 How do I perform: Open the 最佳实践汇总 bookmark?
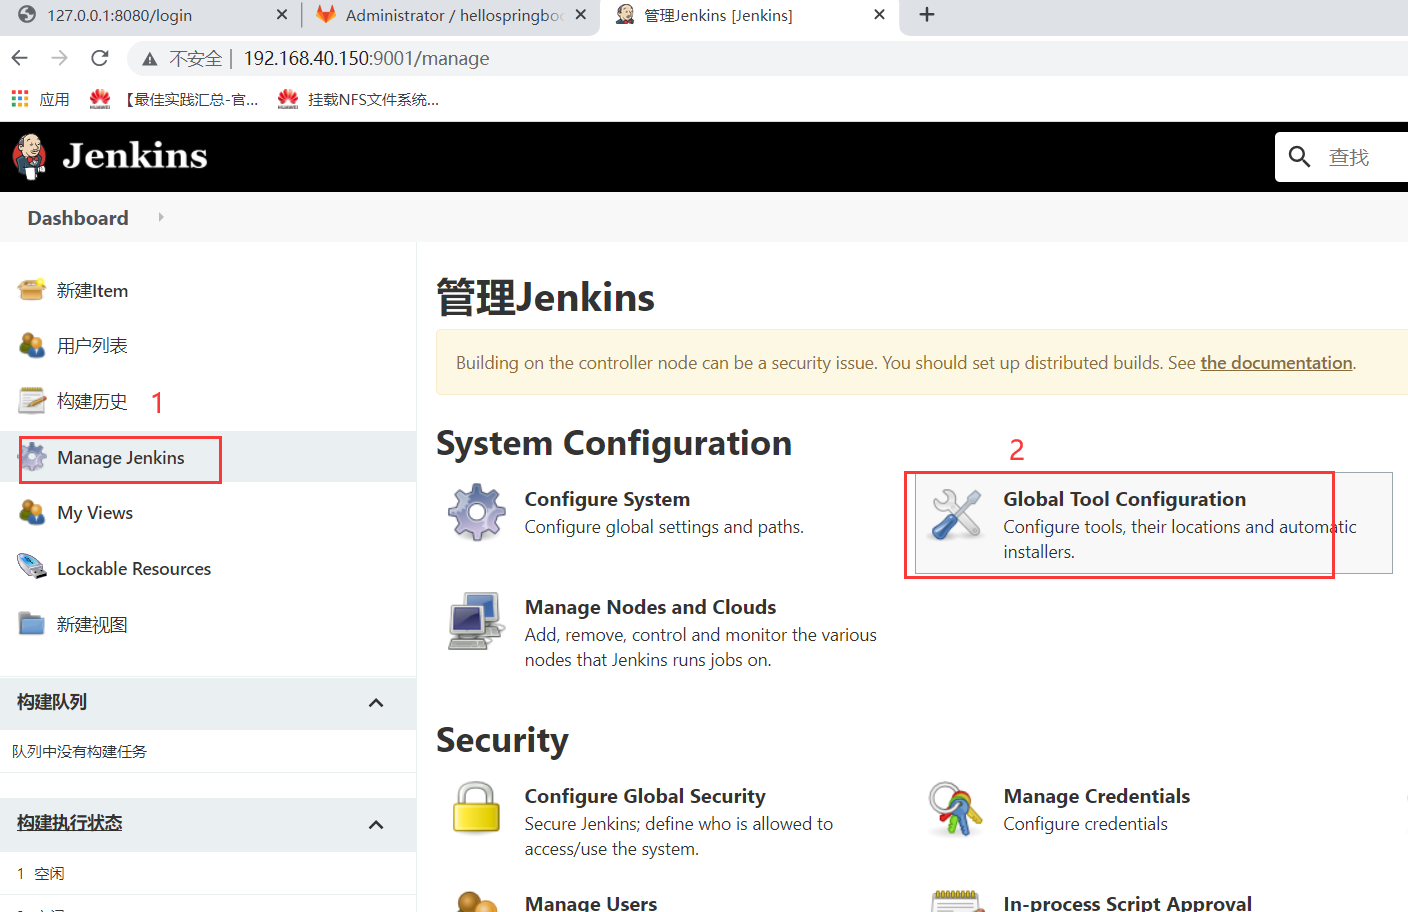click(x=173, y=99)
